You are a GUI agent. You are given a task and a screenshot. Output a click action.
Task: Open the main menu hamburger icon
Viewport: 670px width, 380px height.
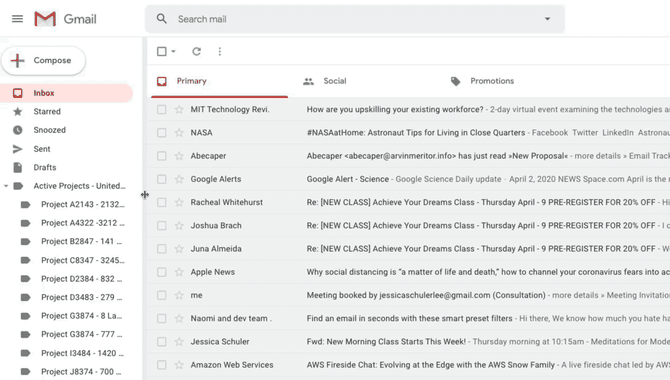pyautogui.click(x=18, y=19)
